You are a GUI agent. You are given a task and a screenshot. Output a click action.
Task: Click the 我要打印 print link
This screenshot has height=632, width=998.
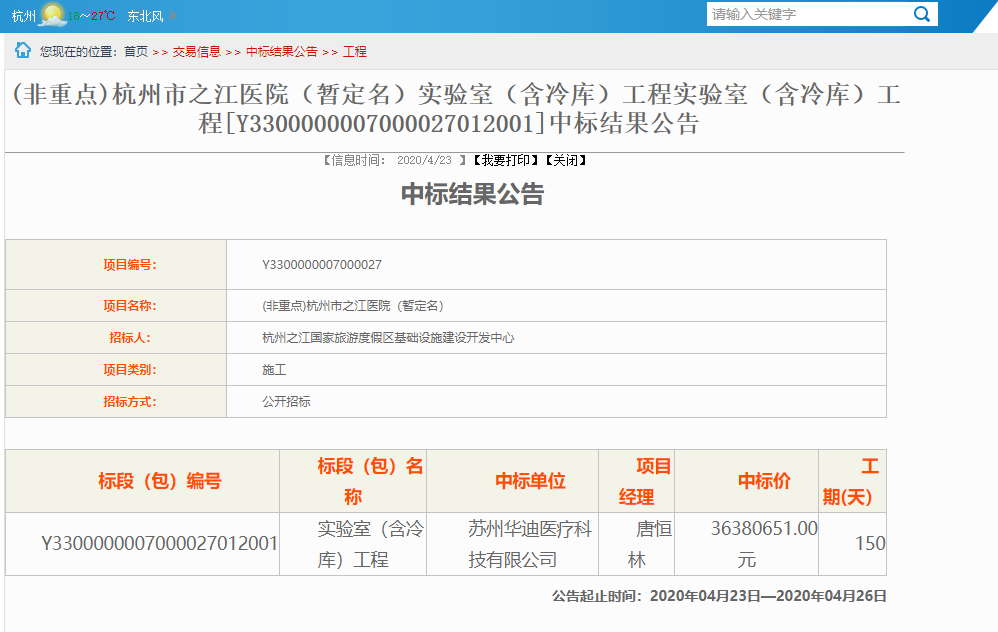point(505,160)
